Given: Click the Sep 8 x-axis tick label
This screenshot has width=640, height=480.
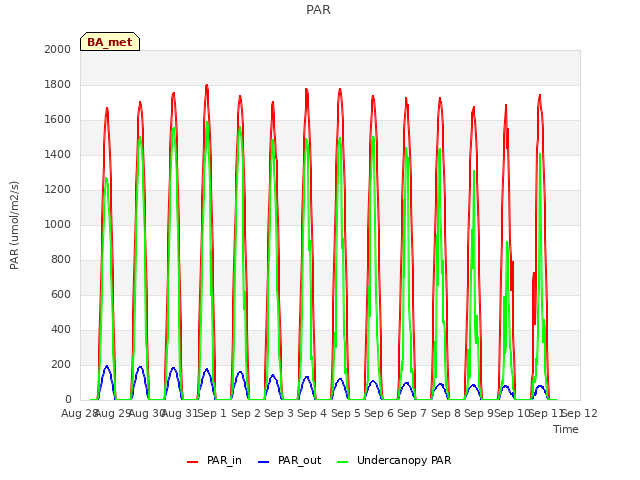Looking at the screenshot, I should (x=446, y=413).
